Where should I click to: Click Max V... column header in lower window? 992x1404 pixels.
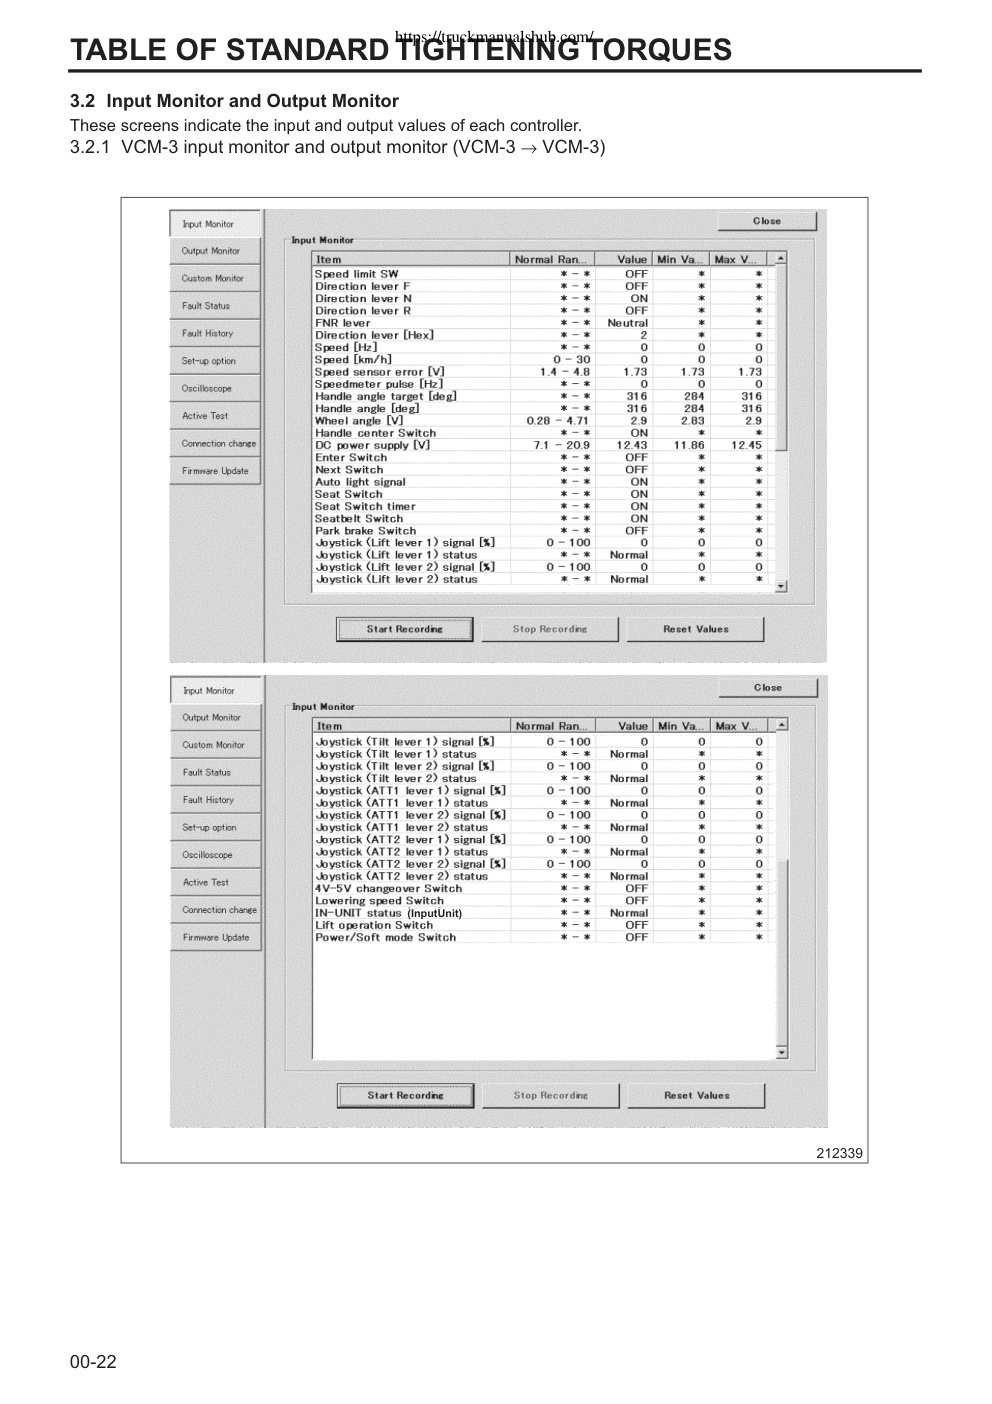(740, 726)
